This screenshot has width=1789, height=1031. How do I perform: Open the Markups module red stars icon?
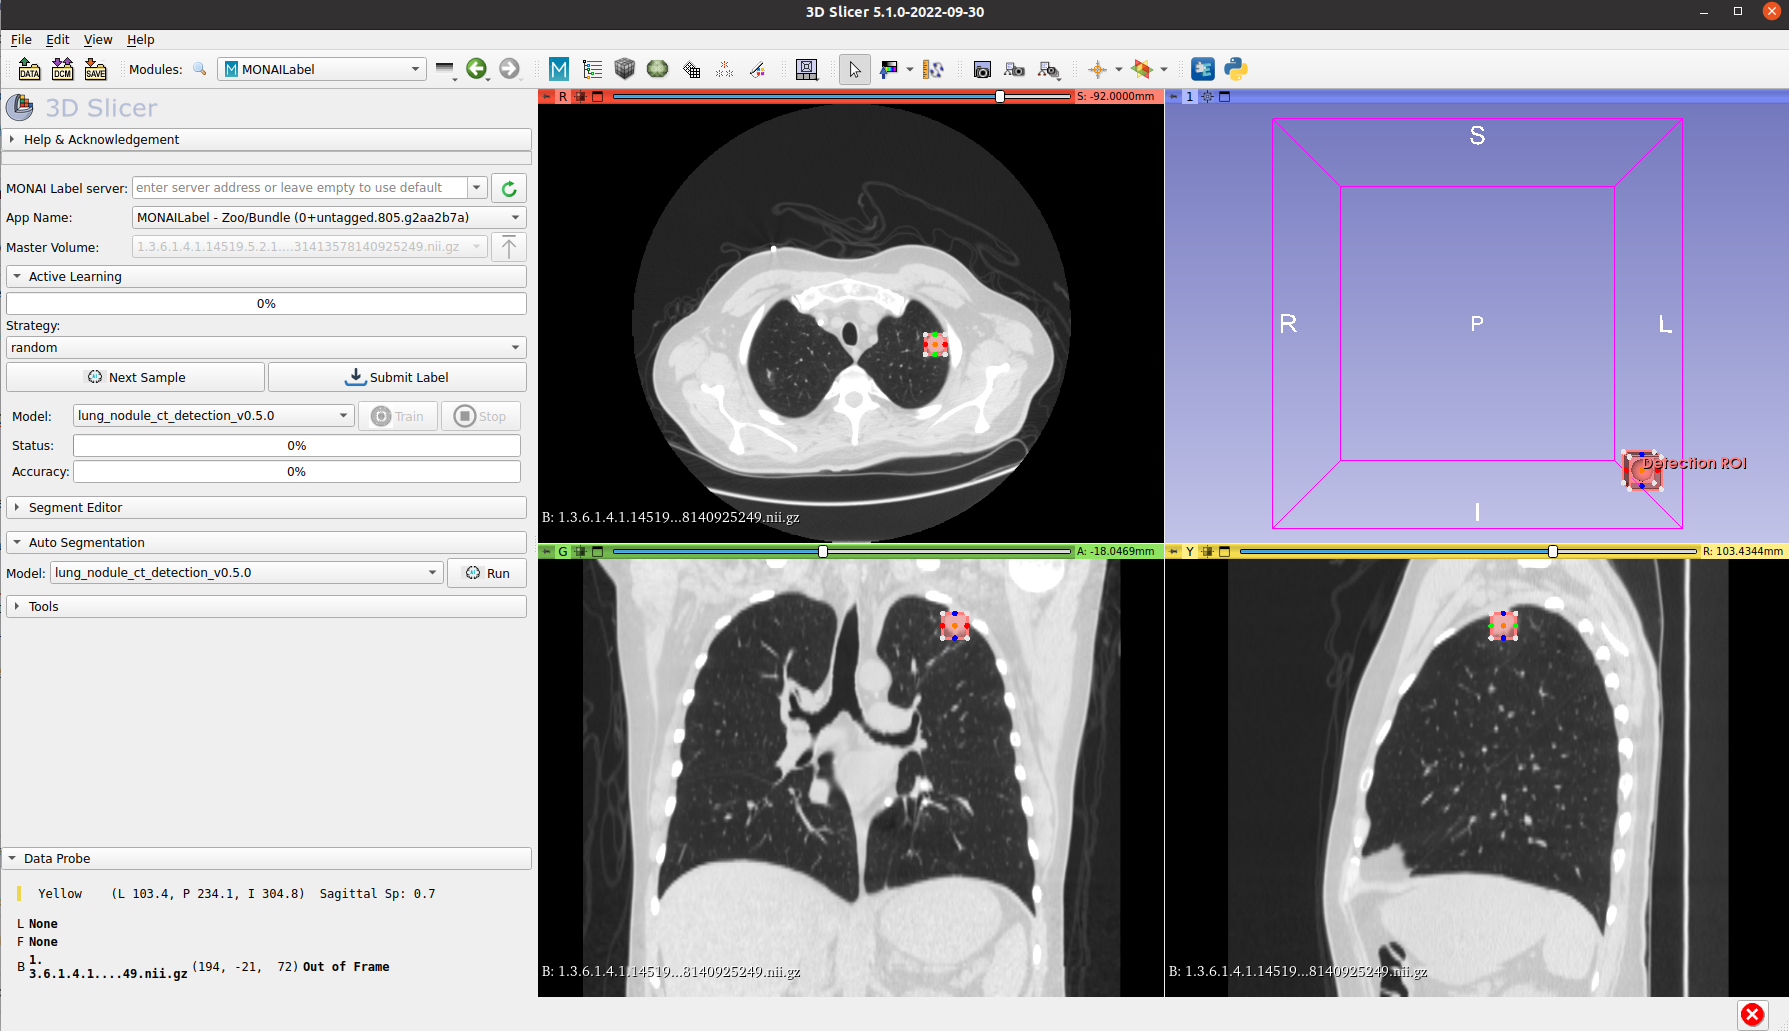724,69
